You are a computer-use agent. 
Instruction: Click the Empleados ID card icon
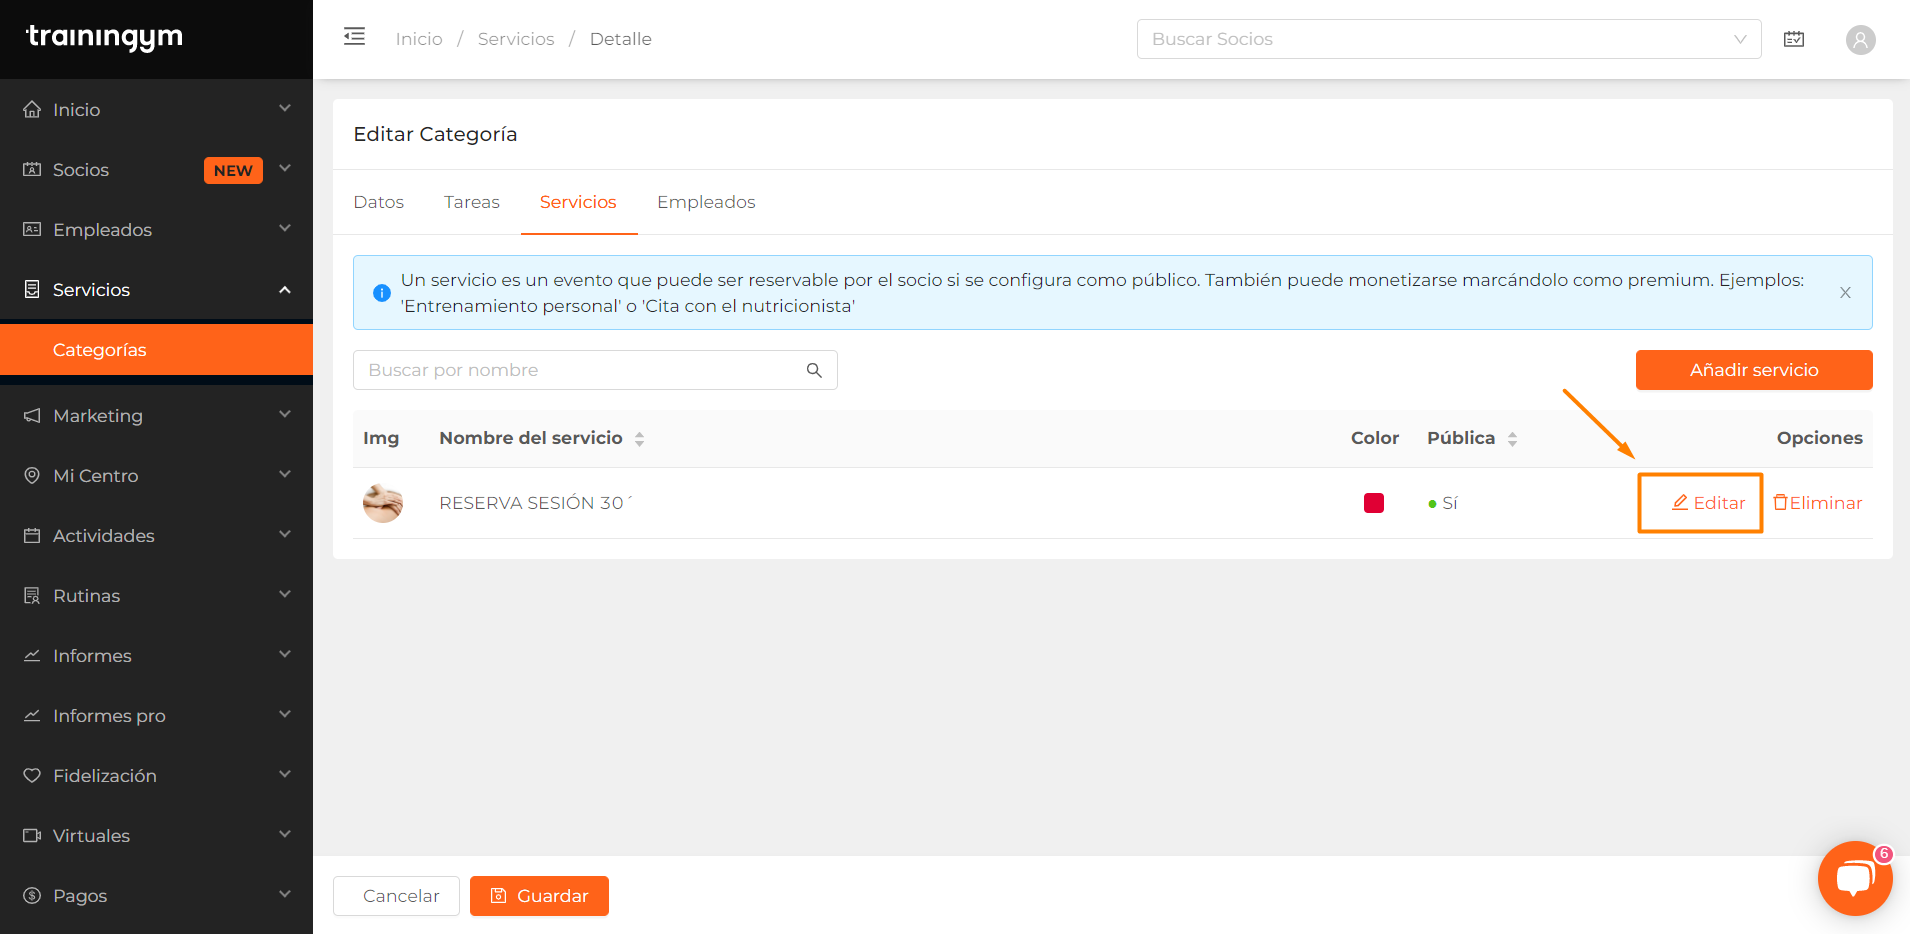pos(32,229)
